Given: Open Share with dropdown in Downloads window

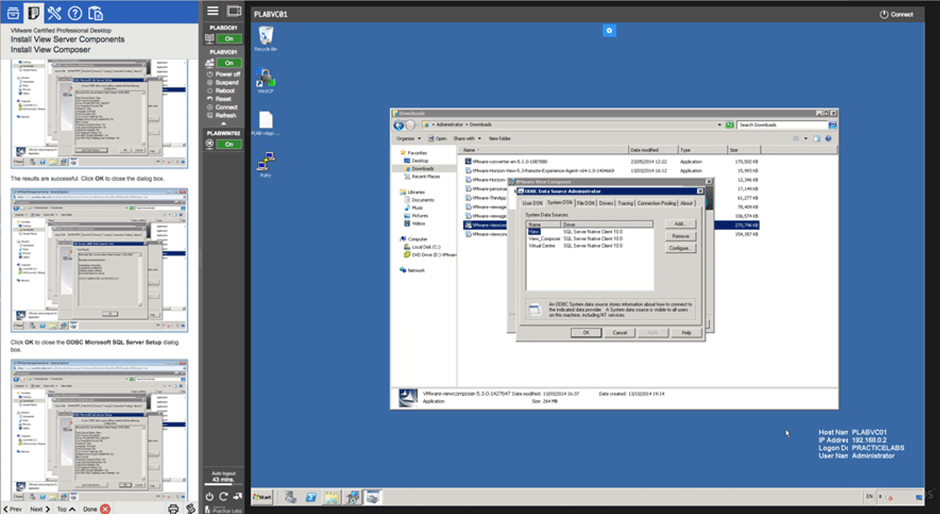Looking at the screenshot, I should pyautogui.click(x=467, y=139).
